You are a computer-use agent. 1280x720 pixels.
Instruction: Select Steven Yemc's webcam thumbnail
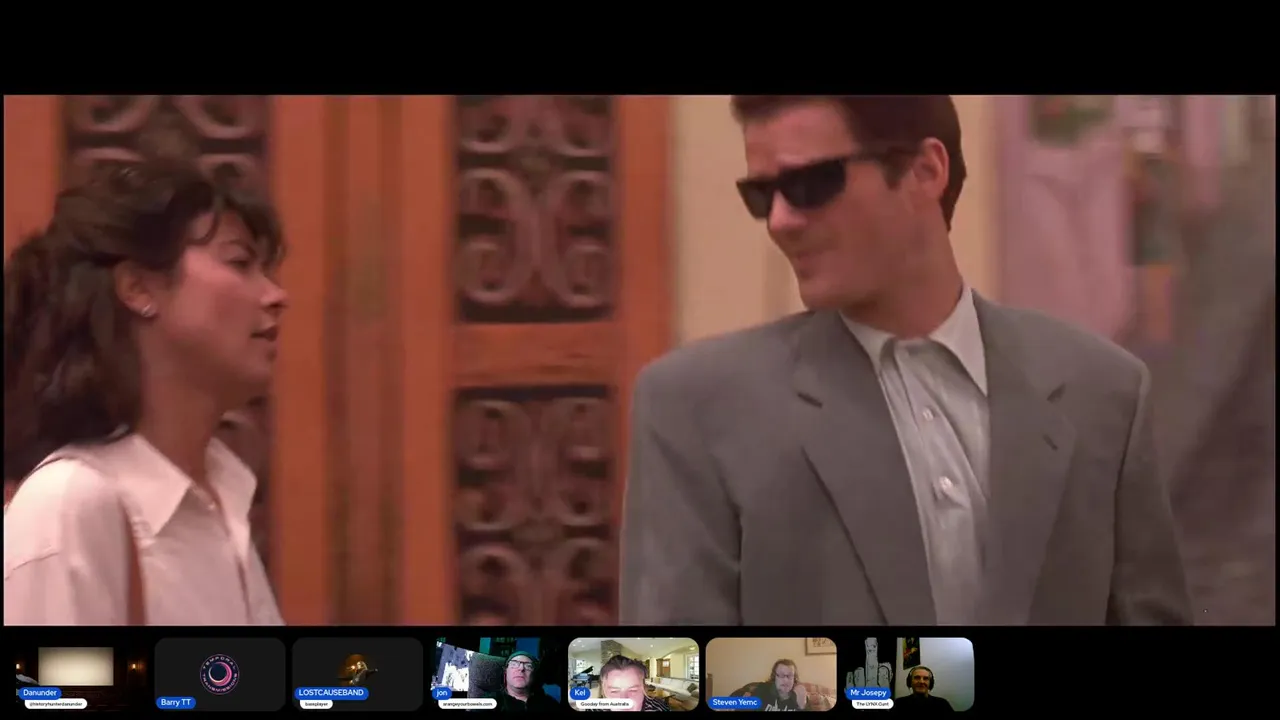pos(771,674)
